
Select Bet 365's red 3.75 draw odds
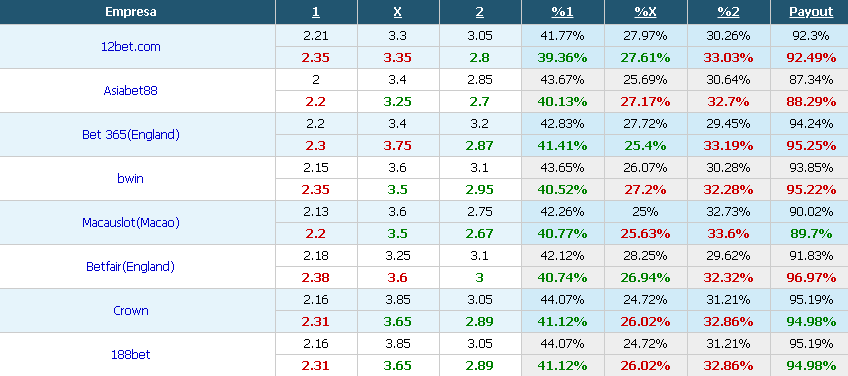point(398,146)
